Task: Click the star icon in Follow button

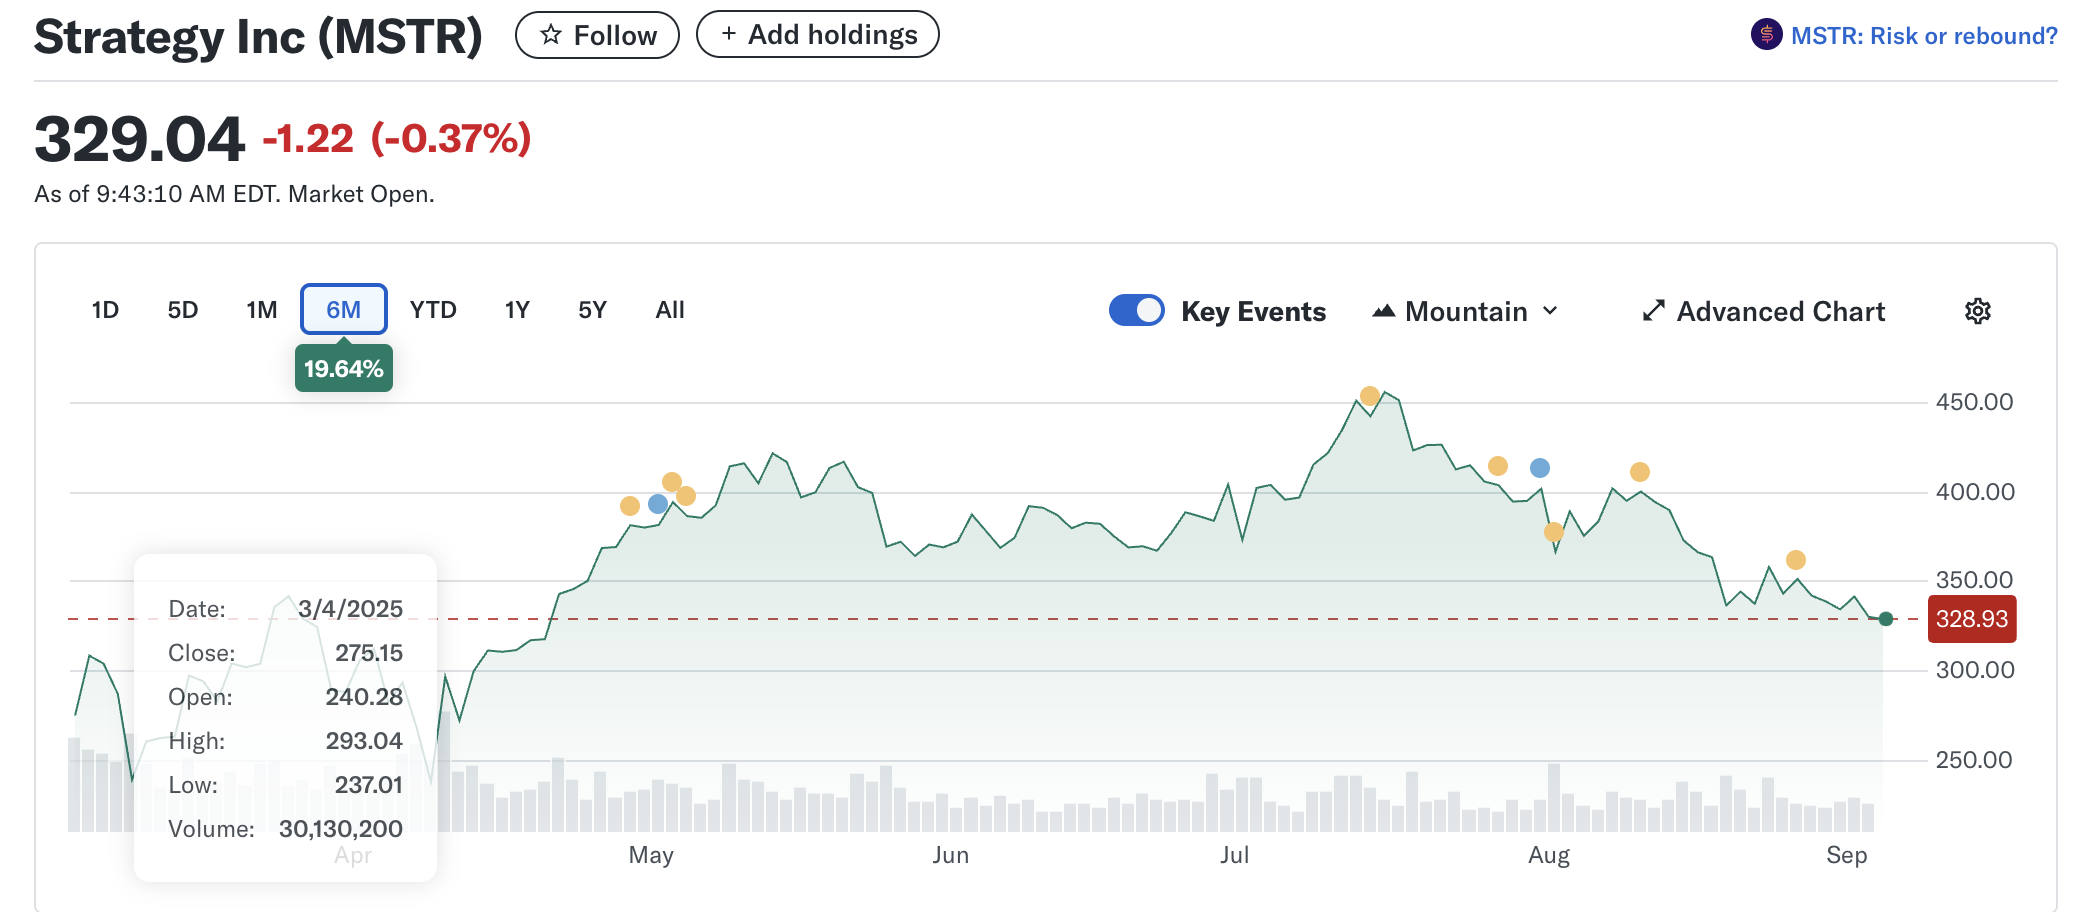Action: coord(550,35)
